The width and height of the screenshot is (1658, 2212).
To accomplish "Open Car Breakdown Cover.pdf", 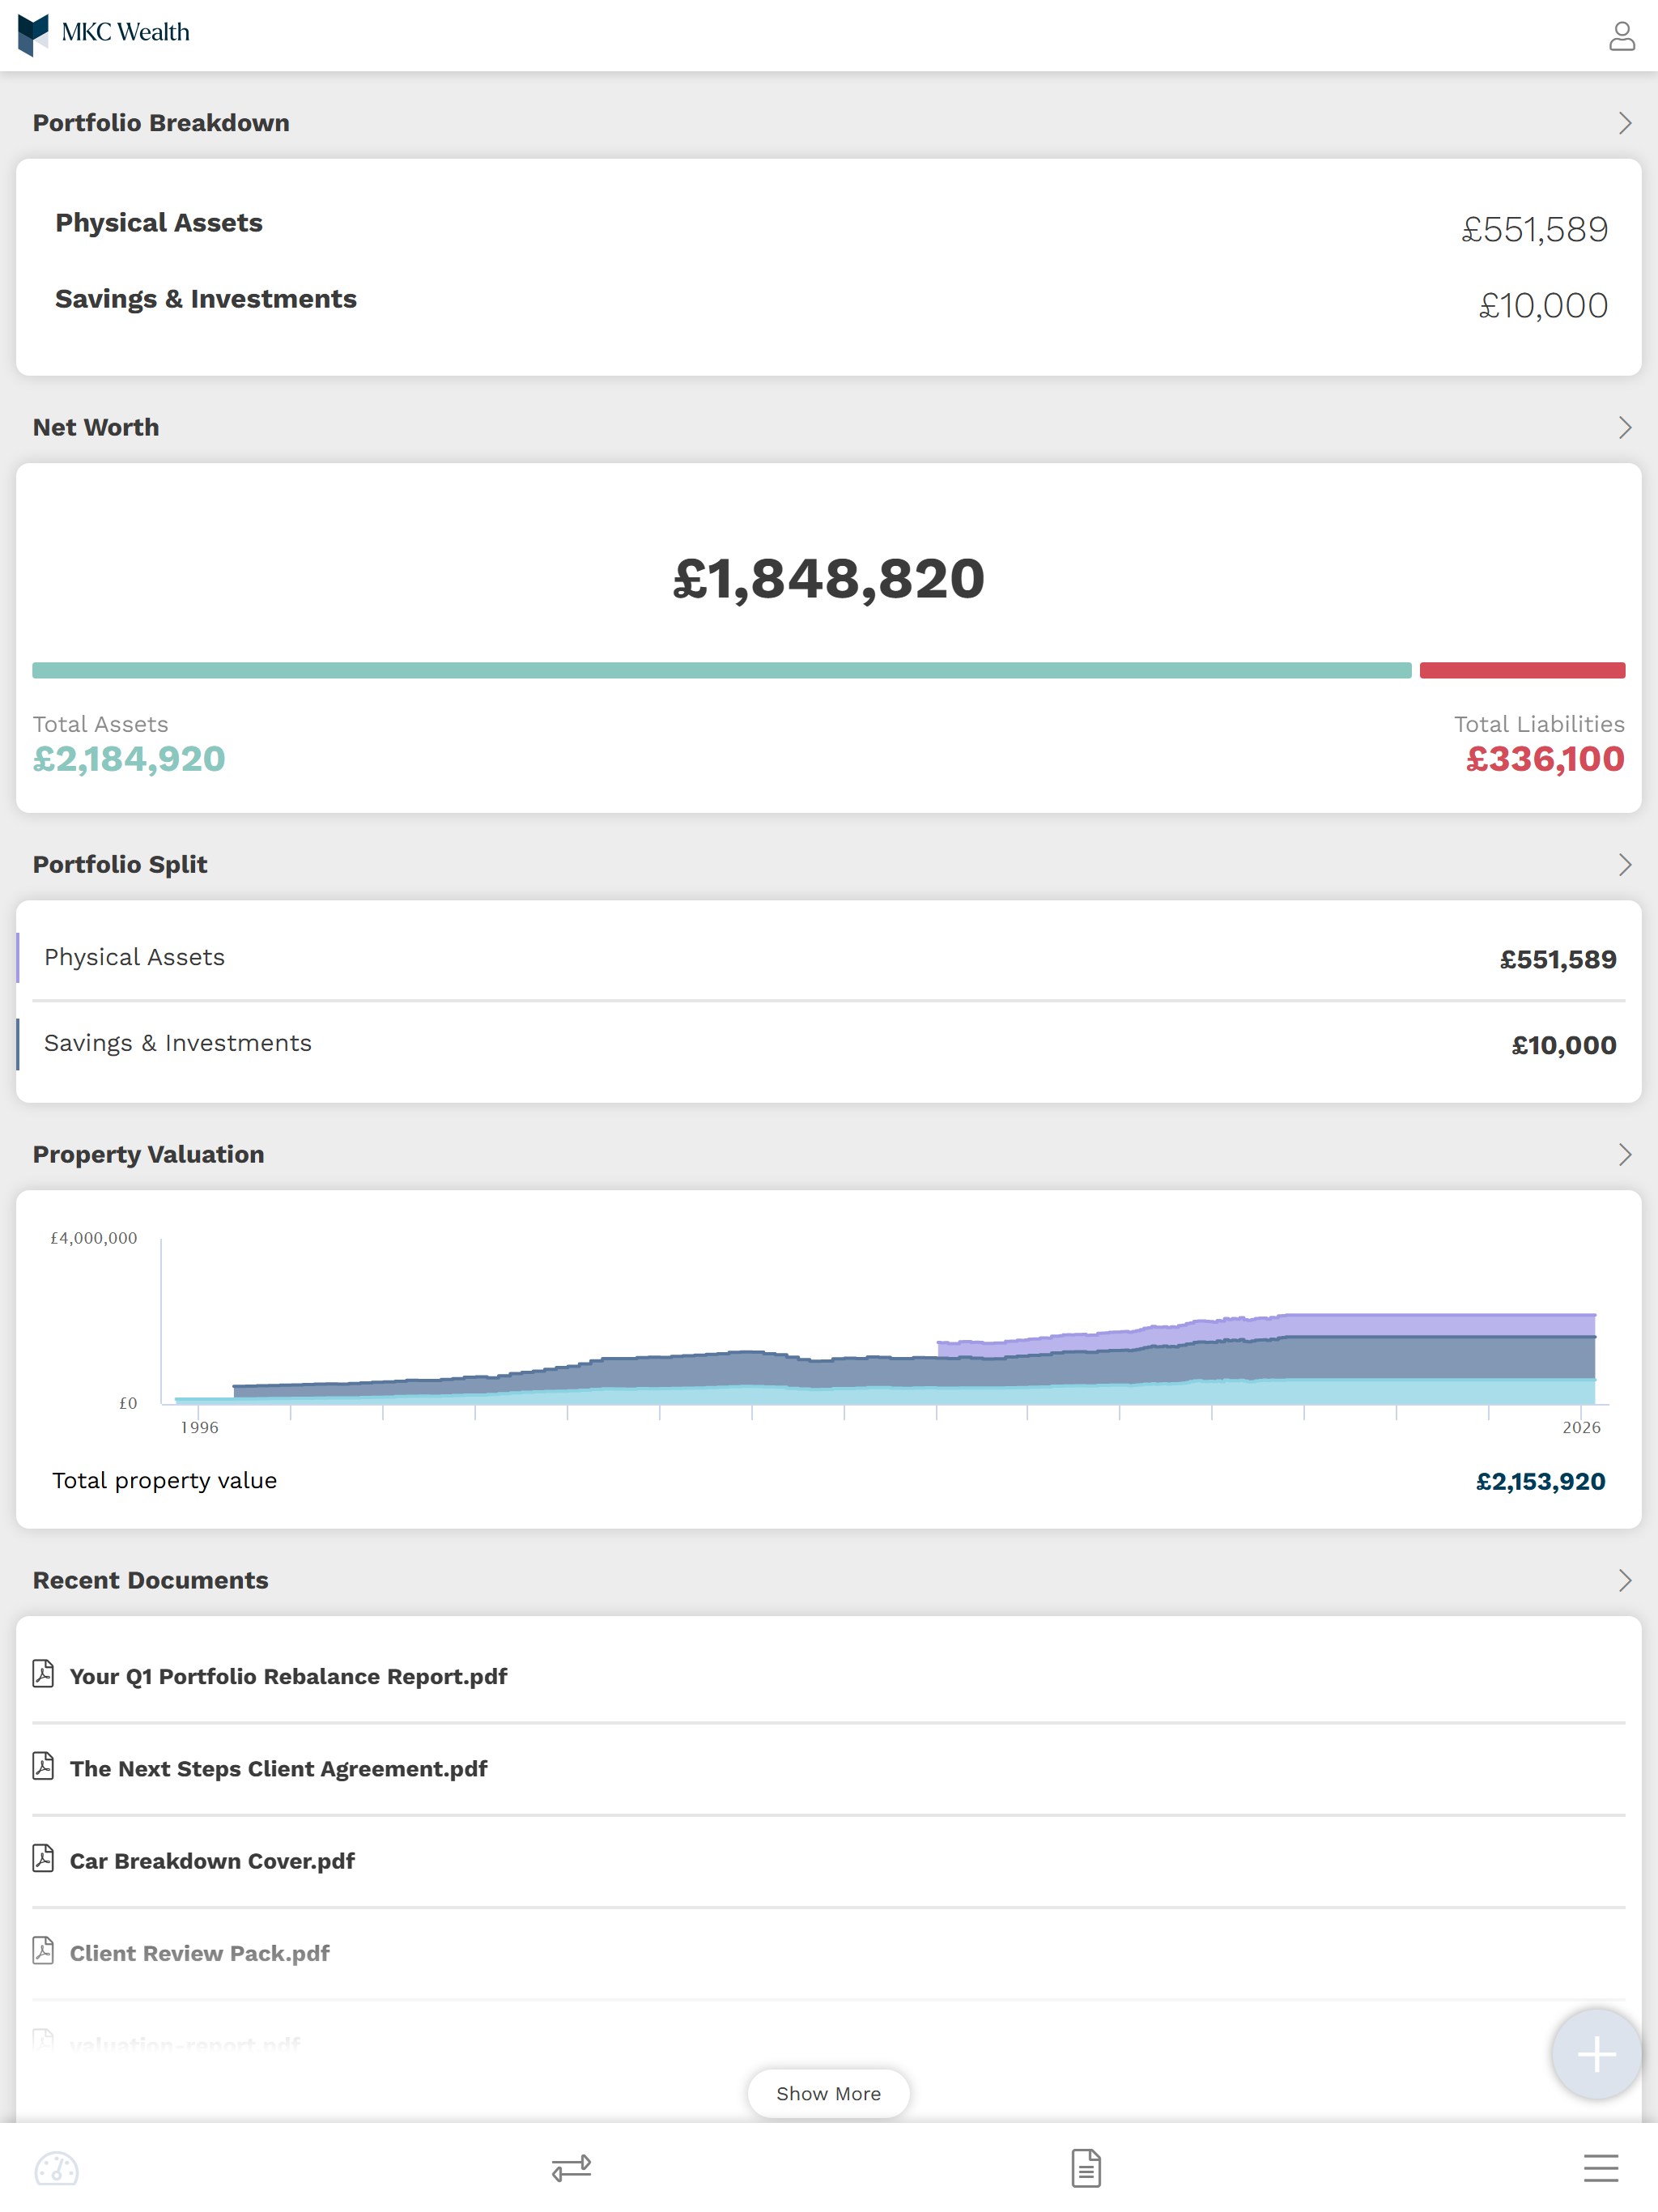I will point(212,1860).
